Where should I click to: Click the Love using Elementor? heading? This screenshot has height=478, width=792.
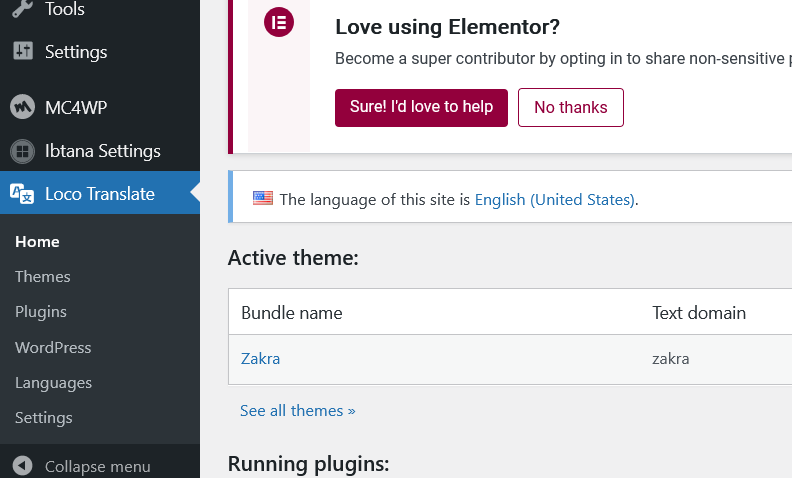coord(448,27)
